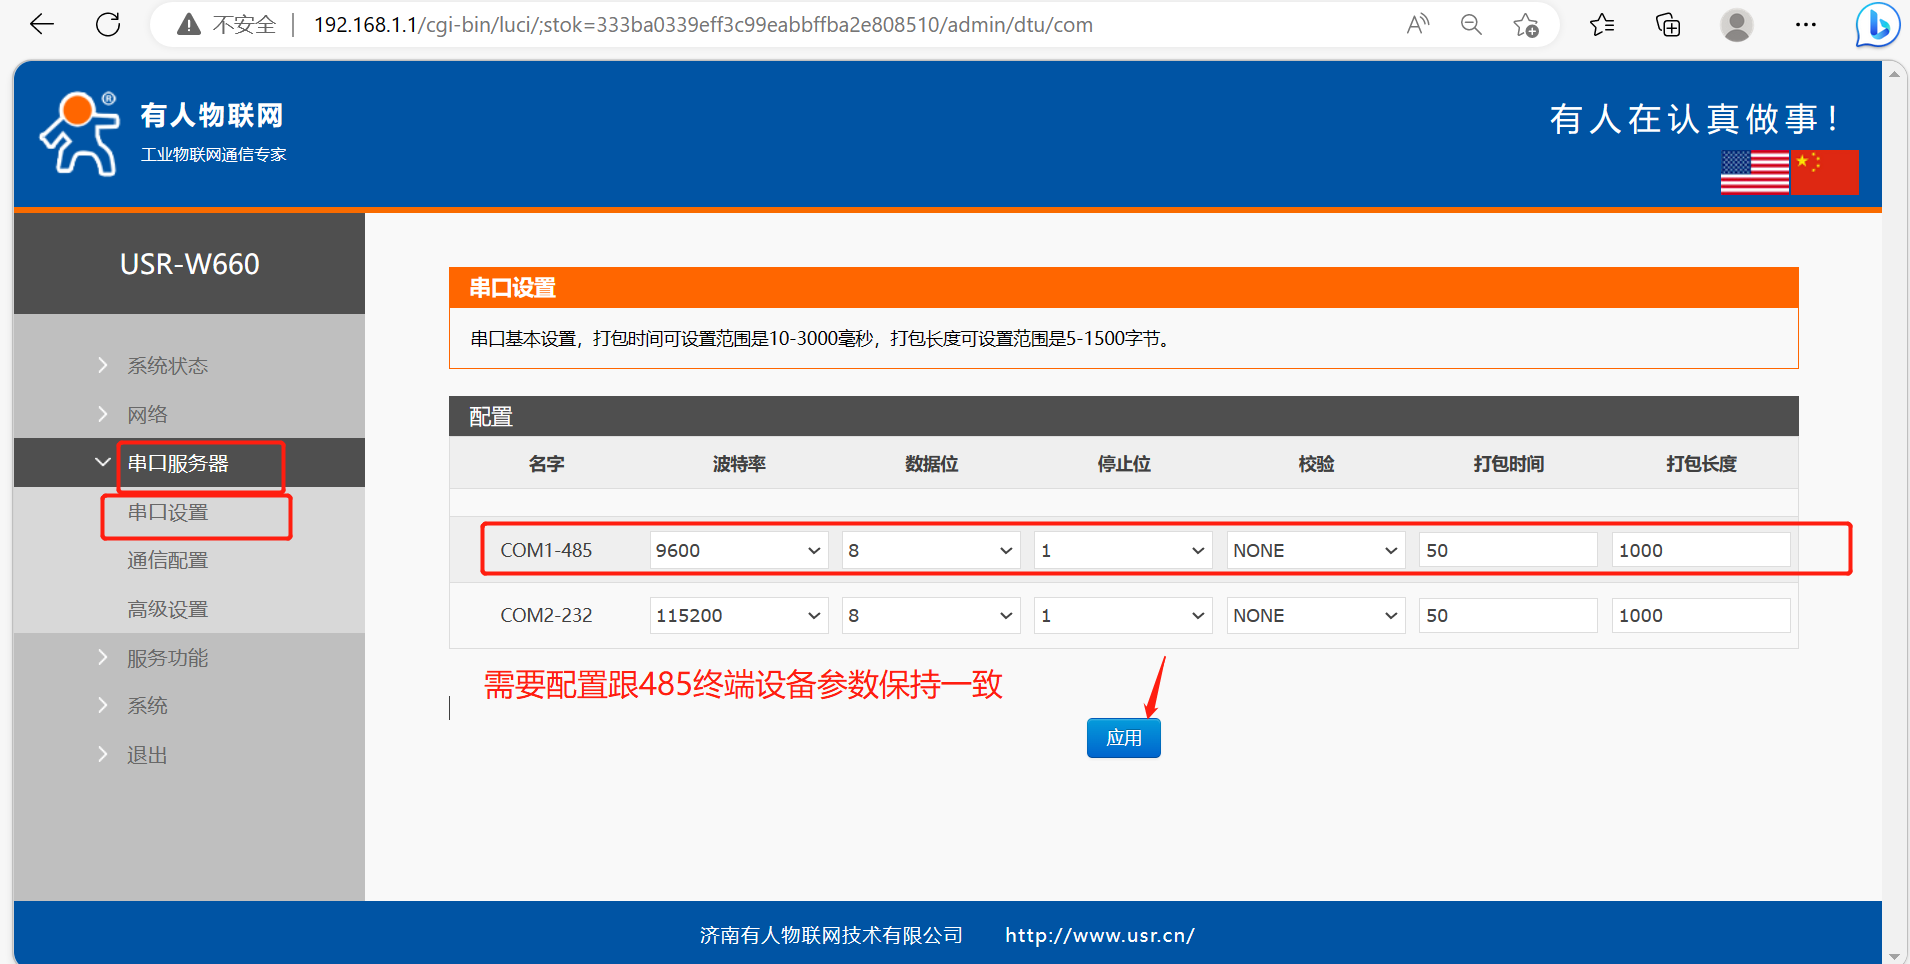
Task: Click the read aloud icon
Action: pyautogui.click(x=1417, y=25)
